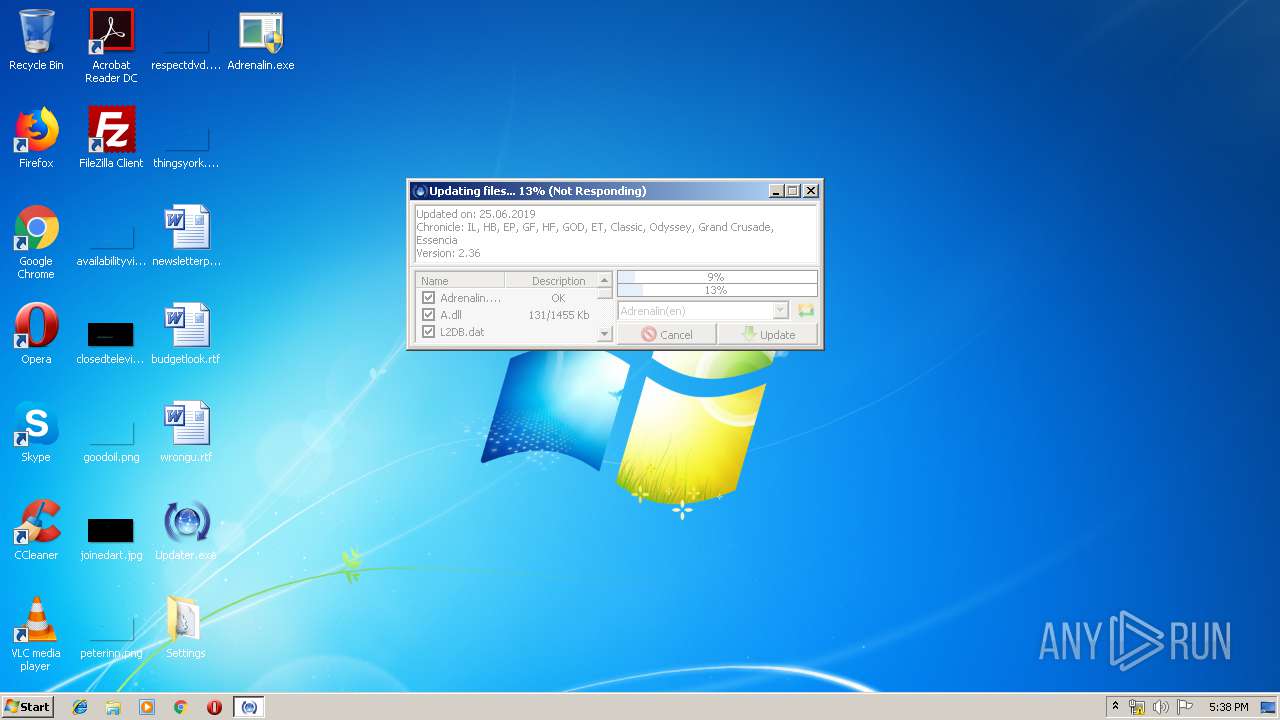Select peterinn.png file icon
Screen dimensions: 1280x720
(x=111, y=634)
